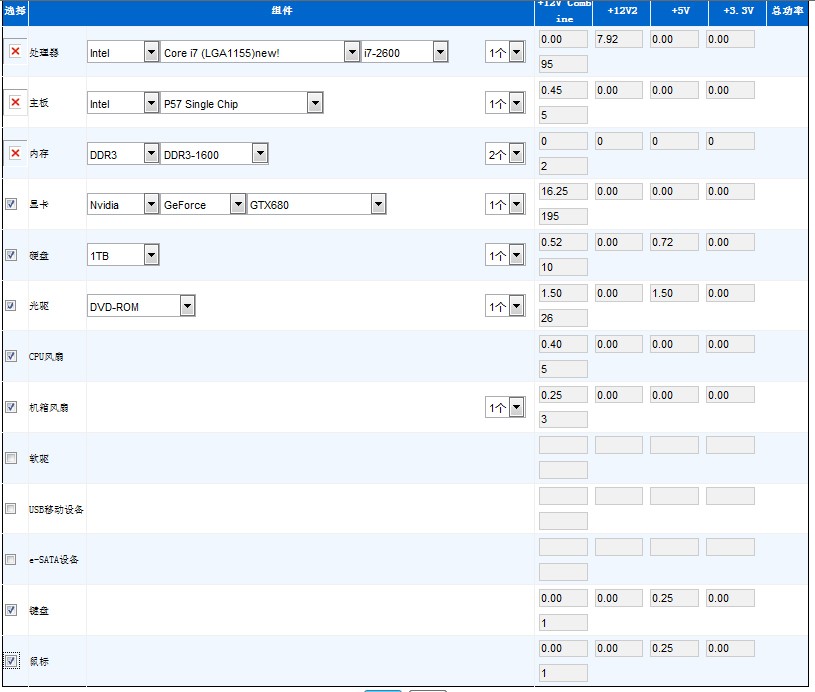Toggle the 机箱风扇 checkbox

pos(11,407)
